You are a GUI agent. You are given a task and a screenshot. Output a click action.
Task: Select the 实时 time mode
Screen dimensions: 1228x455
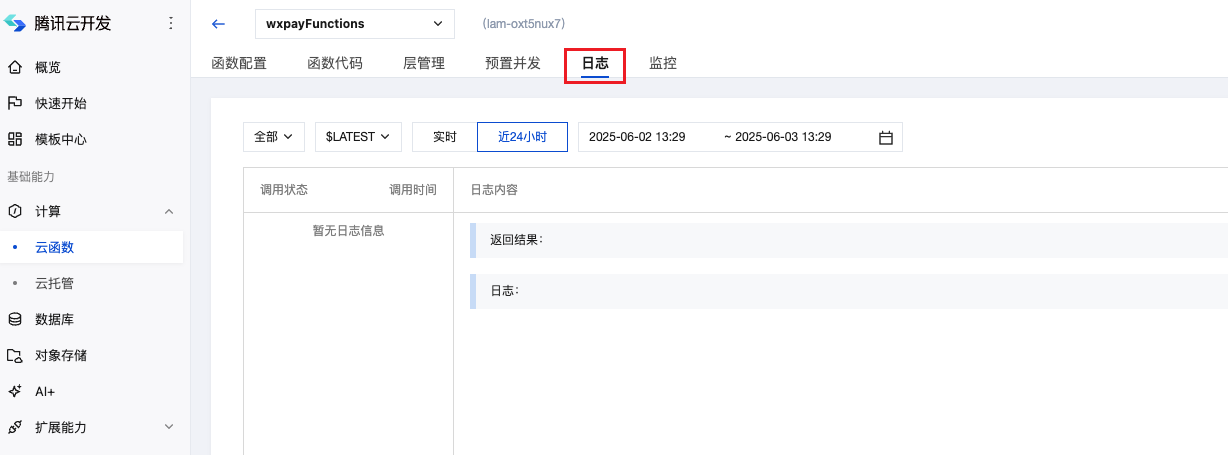[445, 137]
